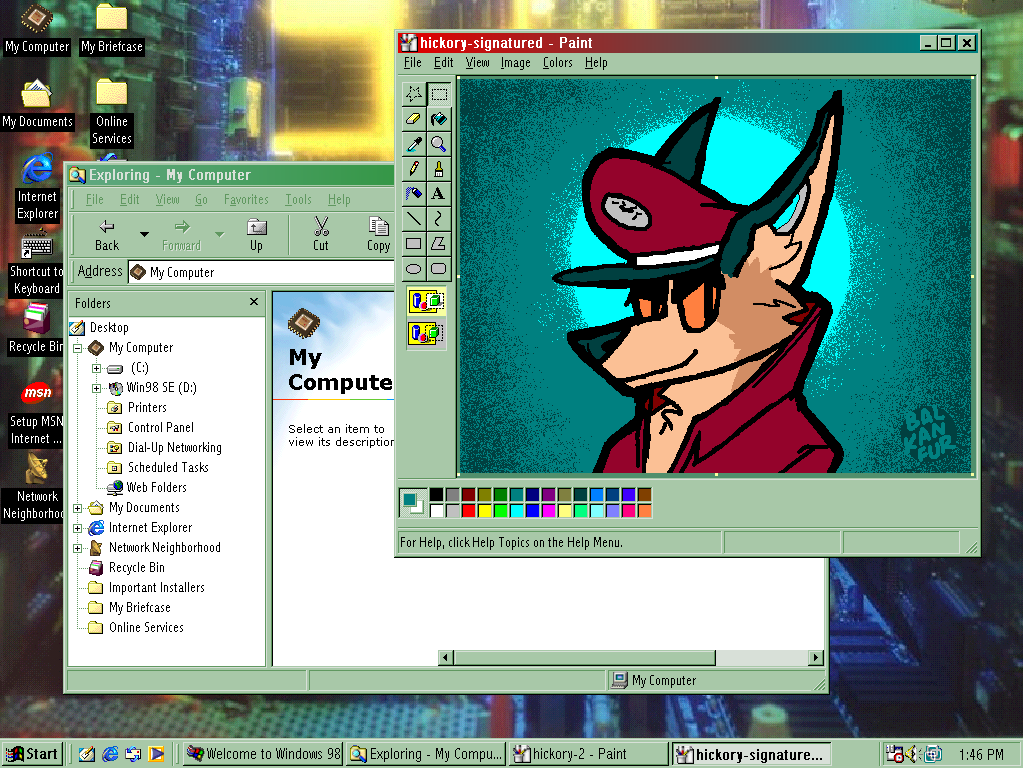The width and height of the screenshot is (1023, 768).
Task: Close the Folders pane in Explorer
Action: click(254, 302)
